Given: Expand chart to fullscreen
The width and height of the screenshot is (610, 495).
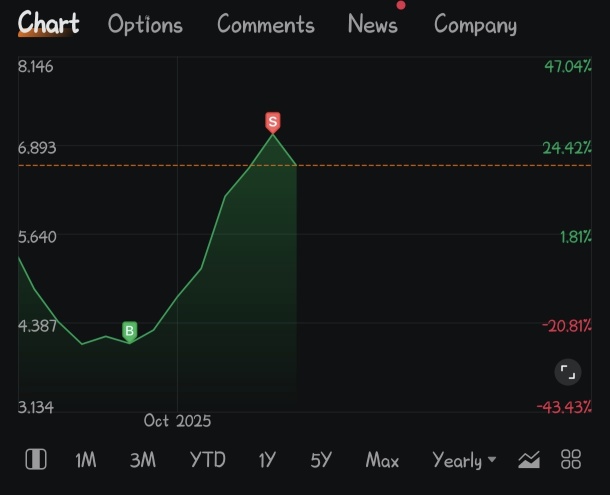Looking at the screenshot, I should 567,373.
